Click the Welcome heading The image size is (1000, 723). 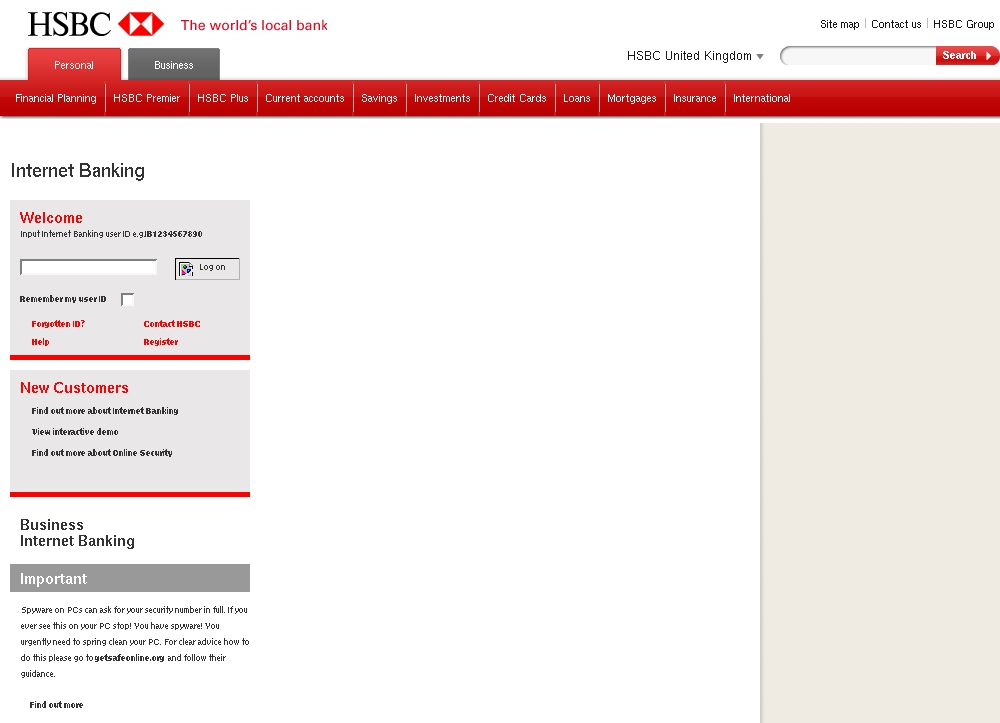(51, 217)
